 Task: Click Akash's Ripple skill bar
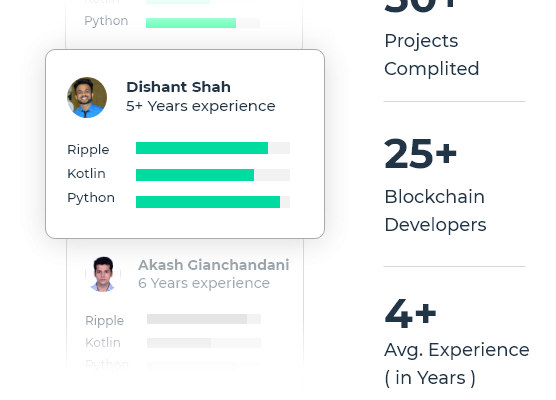point(204,319)
